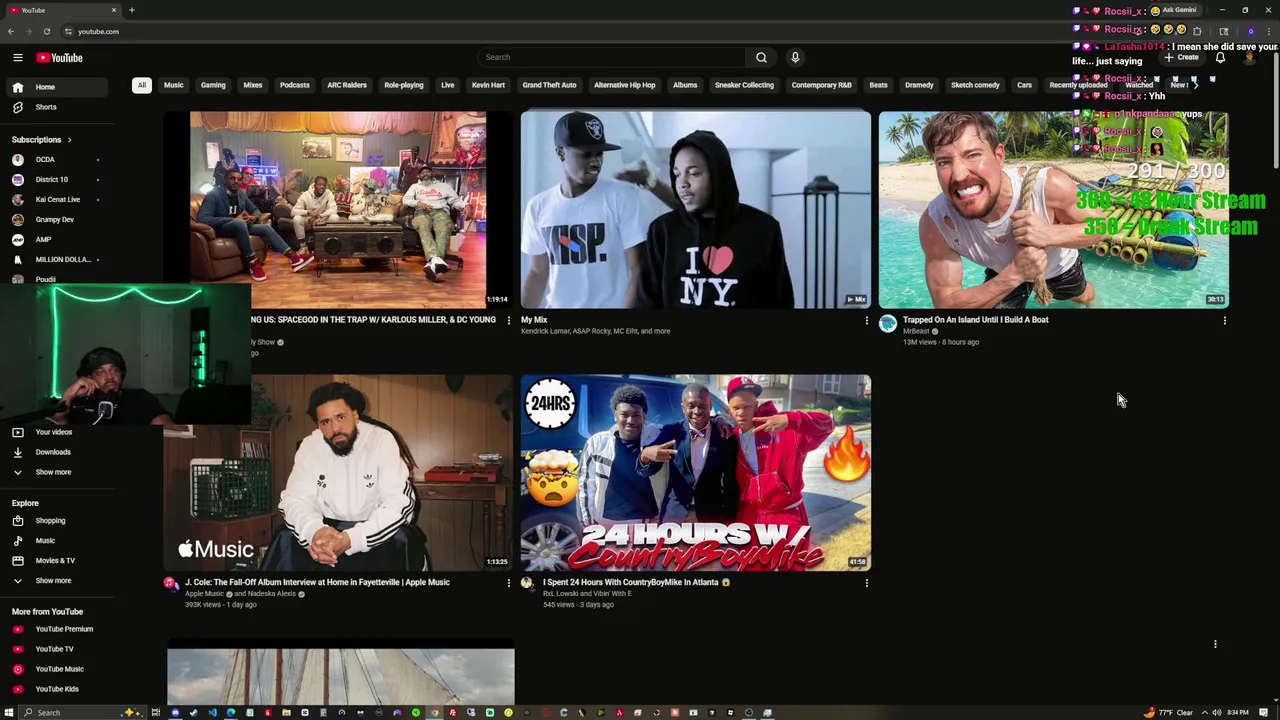Start voice search with the microphone
1280x720 pixels.
tap(795, 57)
